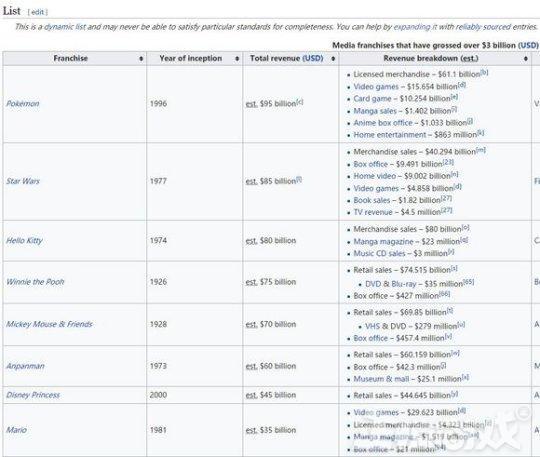Select year 1974 in Hello Kitty row
The image size is (540, 457).
tap(158, 240)
